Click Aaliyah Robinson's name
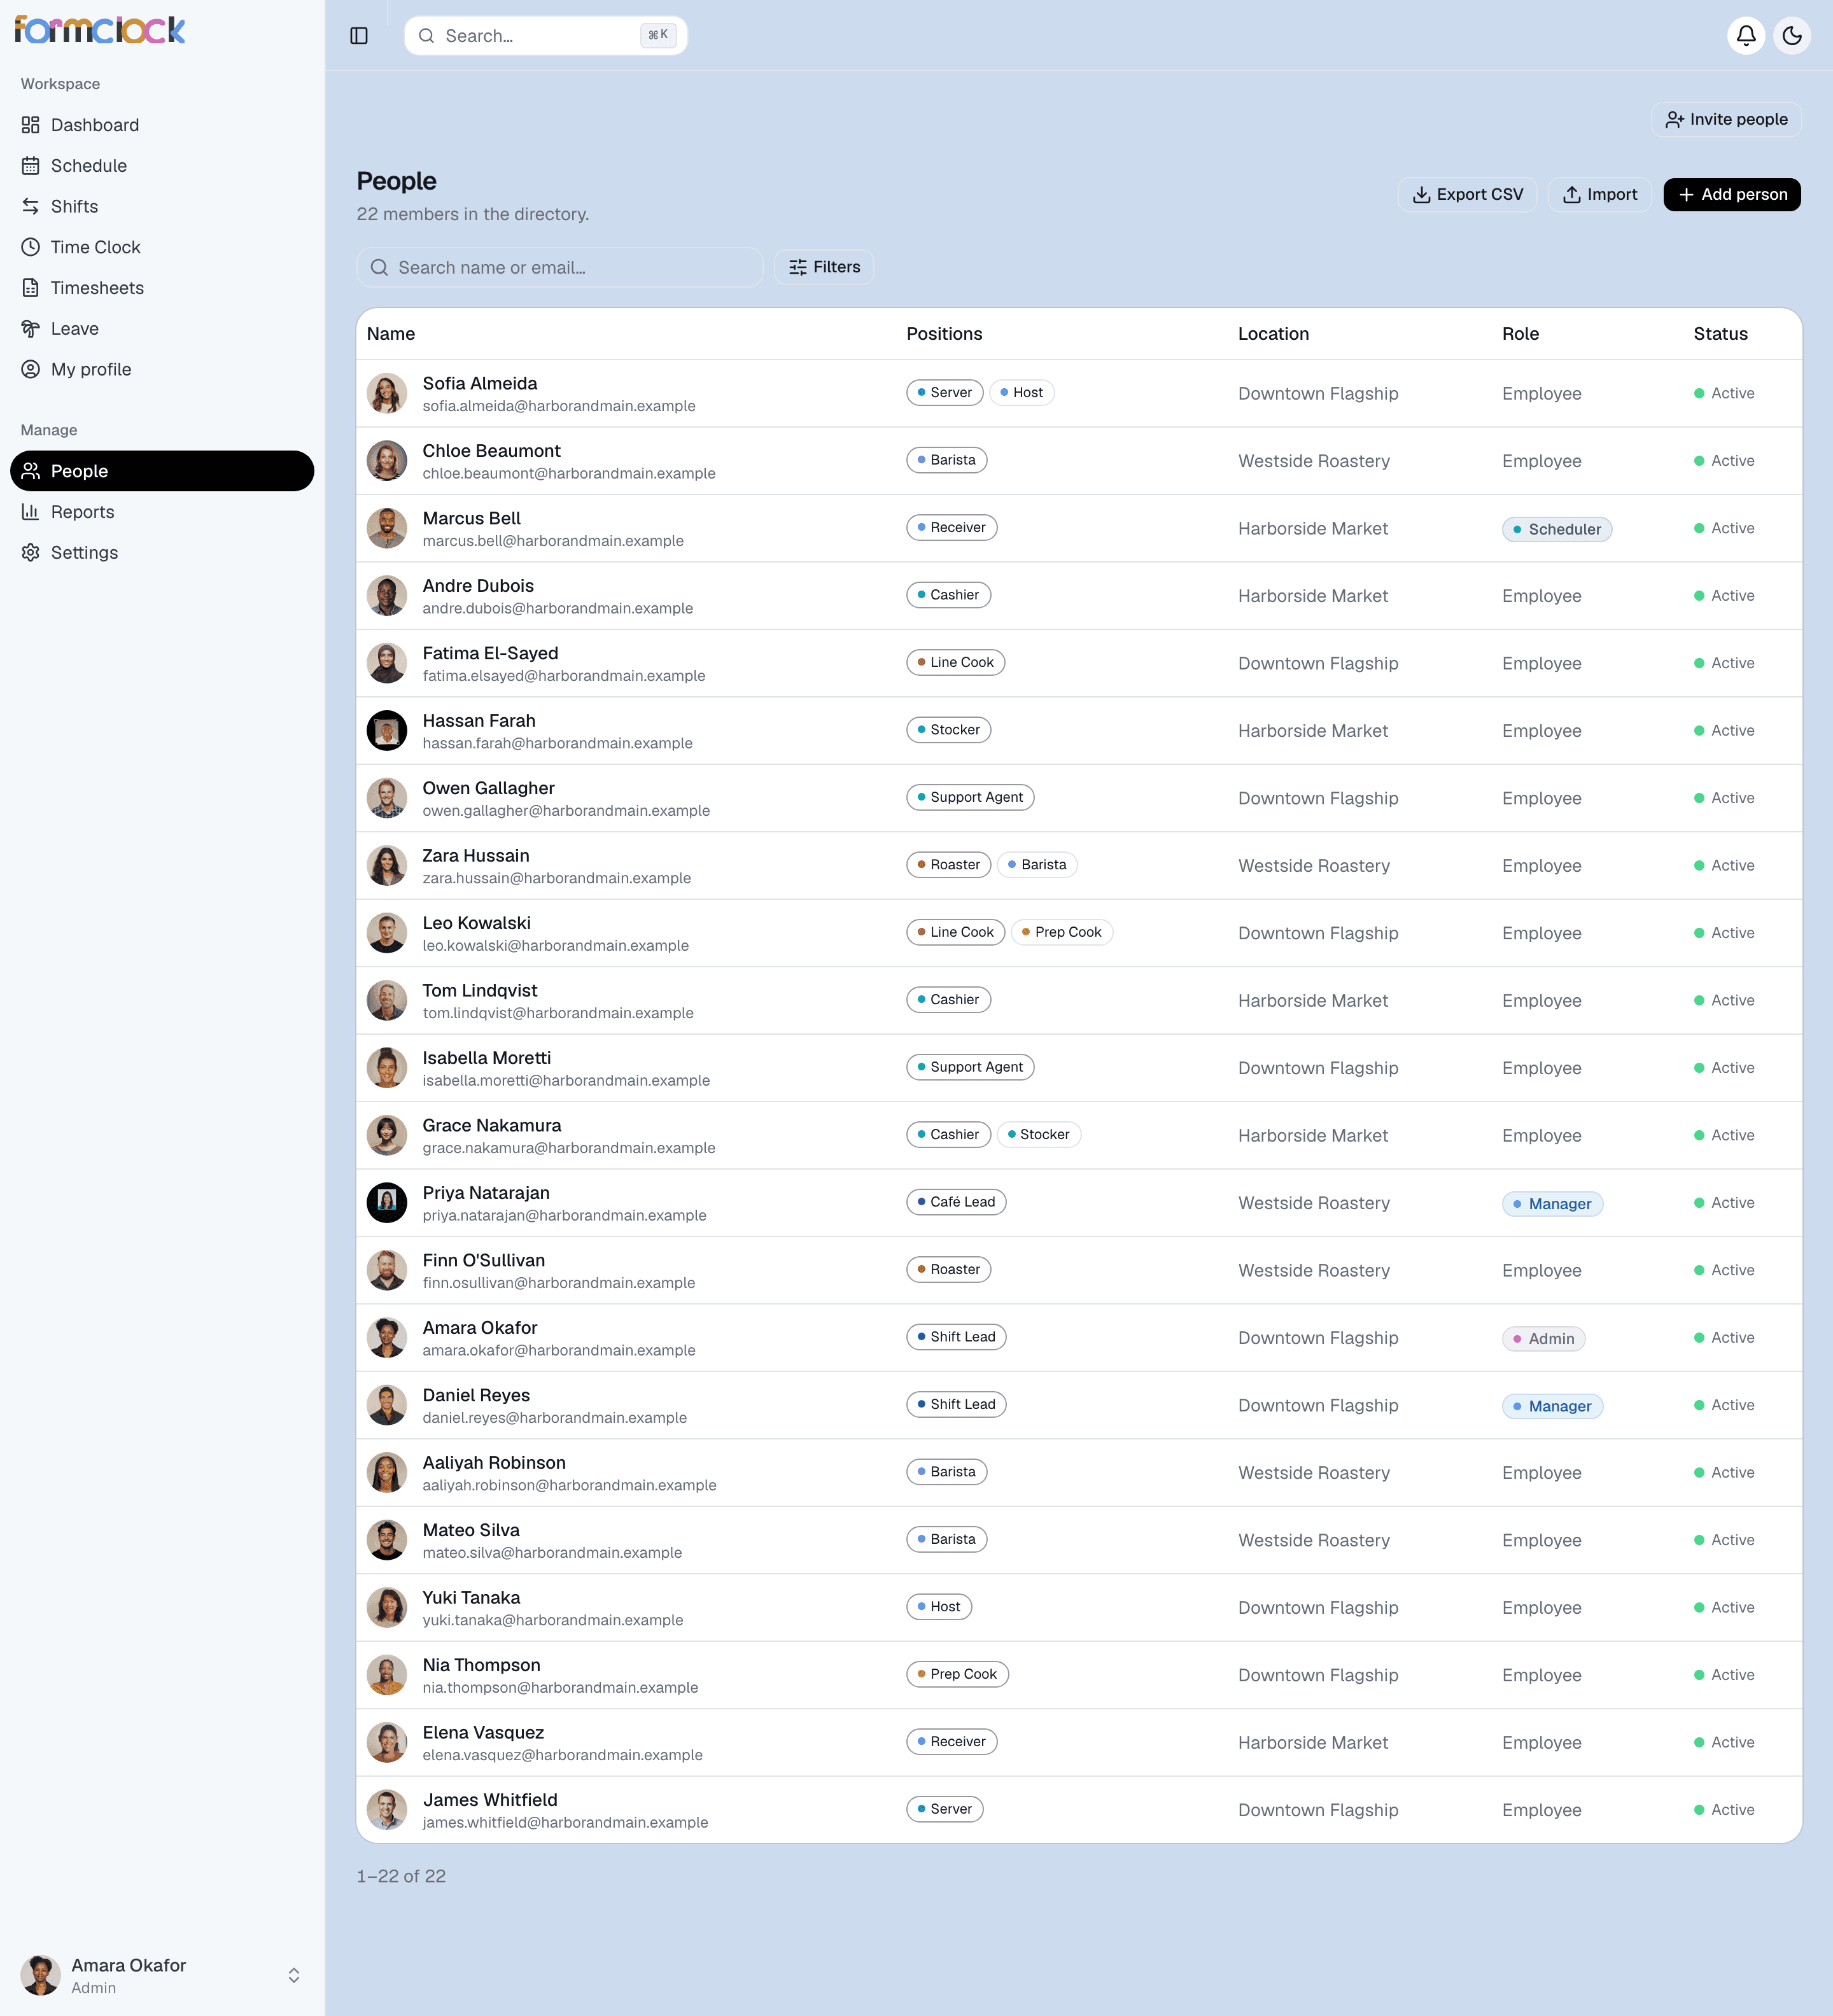 pyautogui.click(x=493, y=1463)
